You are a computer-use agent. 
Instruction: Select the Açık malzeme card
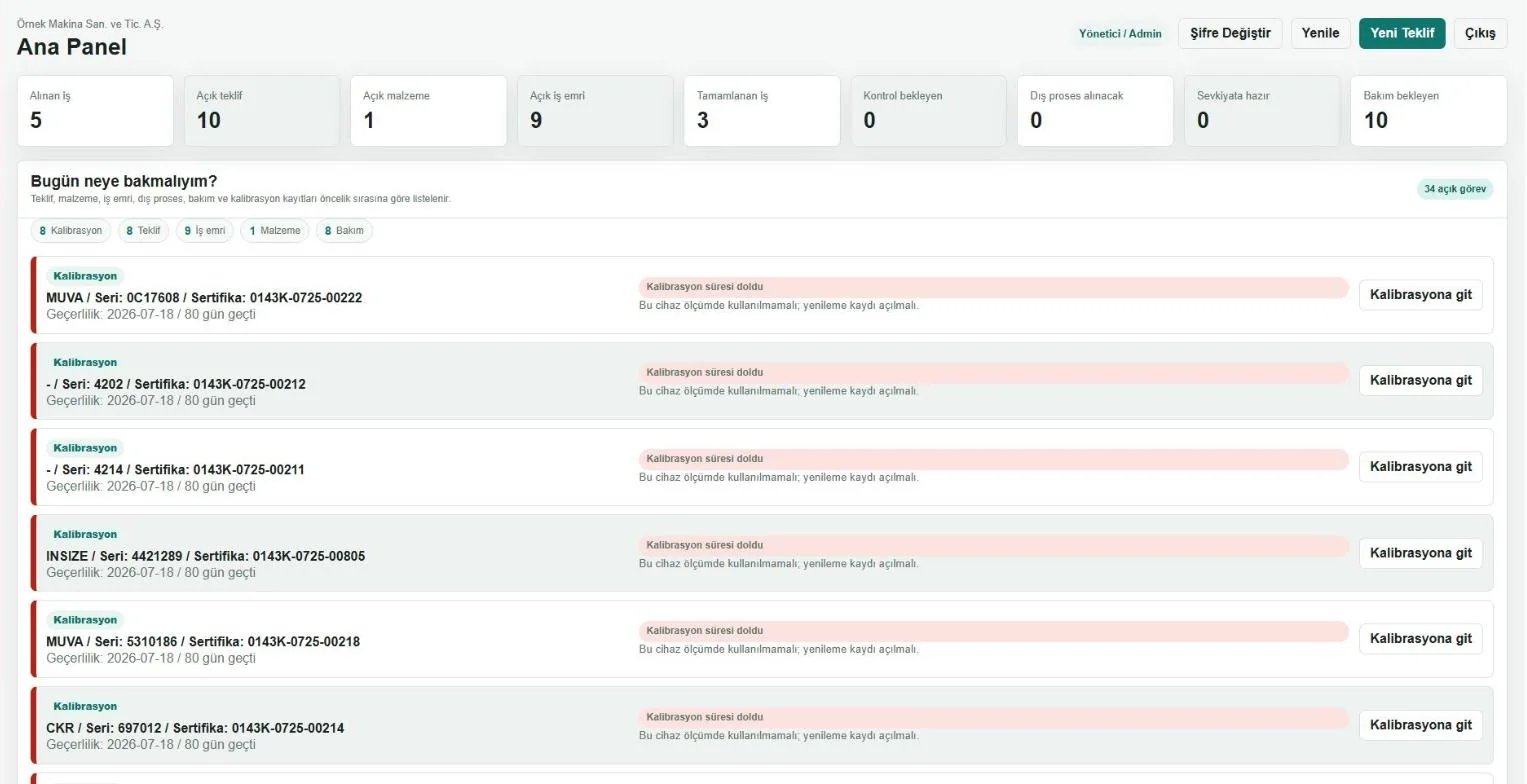click(429, 111)
